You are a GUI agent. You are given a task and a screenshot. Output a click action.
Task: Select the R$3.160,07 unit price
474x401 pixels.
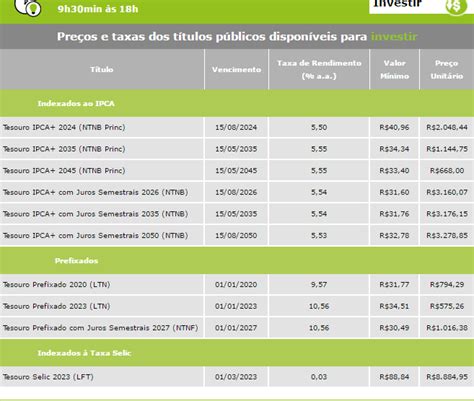[447, 192]
